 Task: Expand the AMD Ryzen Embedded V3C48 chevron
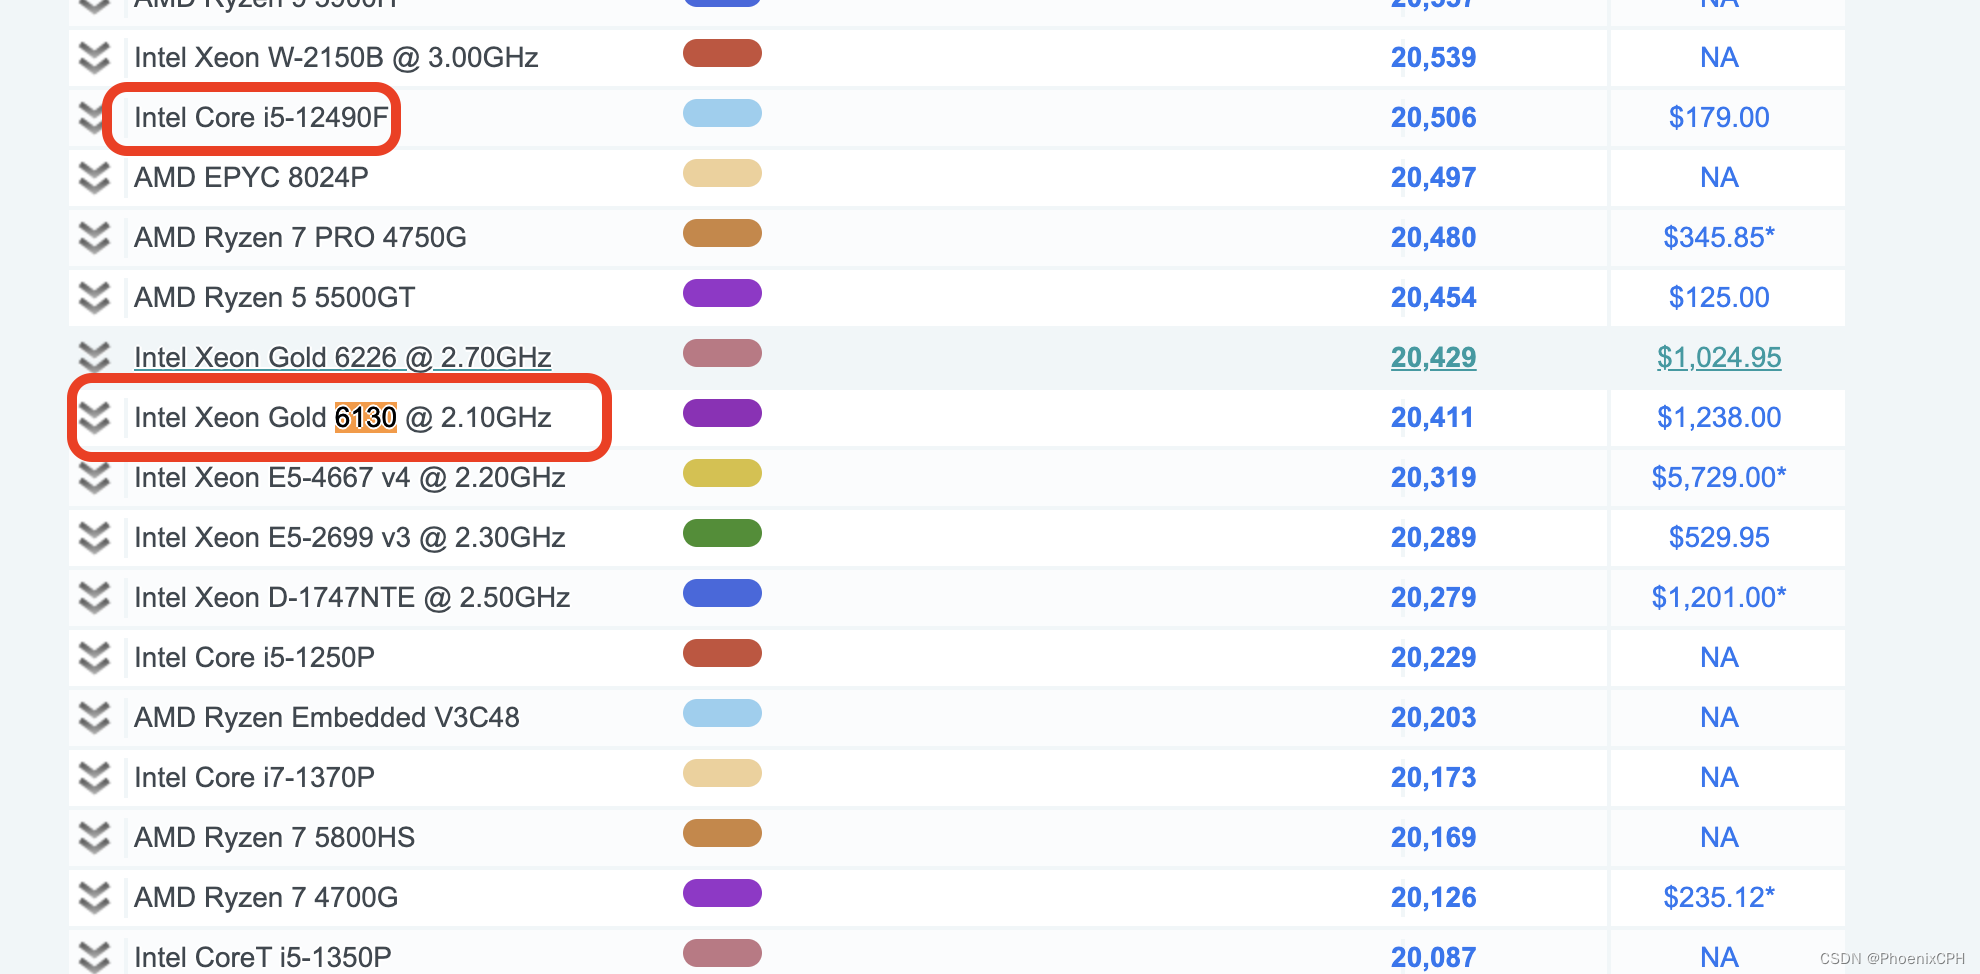(94, 718)
